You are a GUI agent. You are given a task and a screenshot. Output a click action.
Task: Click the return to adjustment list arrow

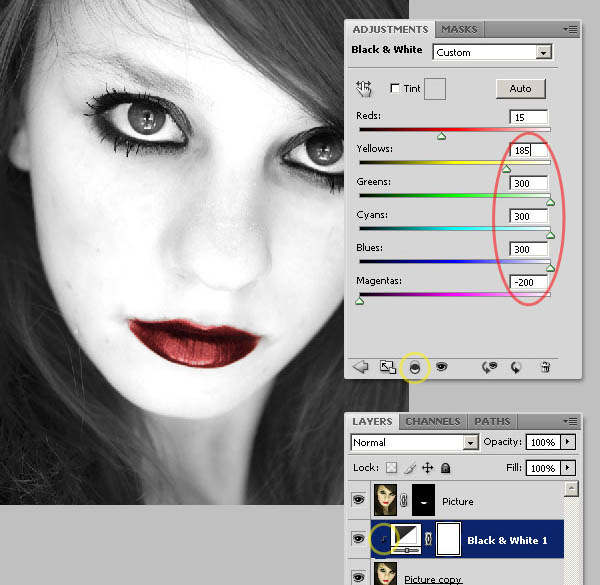pos(360,367)
